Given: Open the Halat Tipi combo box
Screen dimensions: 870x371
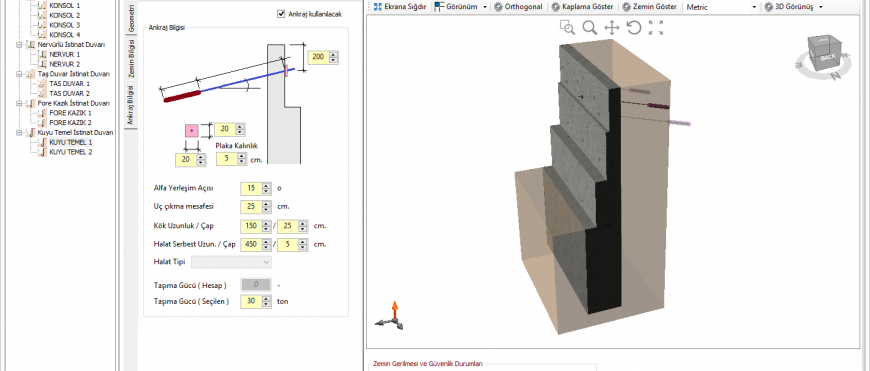Looking at the screenshot, I should click(231, 262).
